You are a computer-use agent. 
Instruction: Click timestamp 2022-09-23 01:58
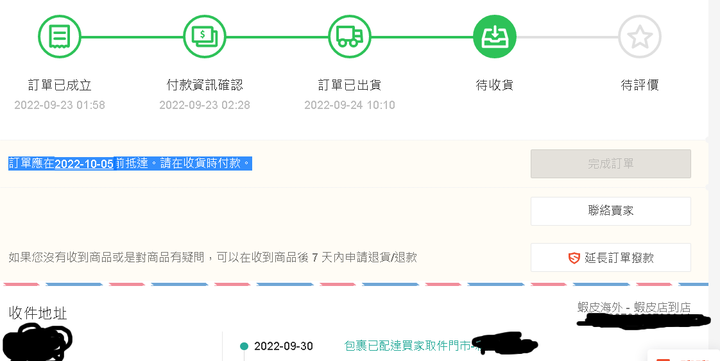[x=60, y=105]
